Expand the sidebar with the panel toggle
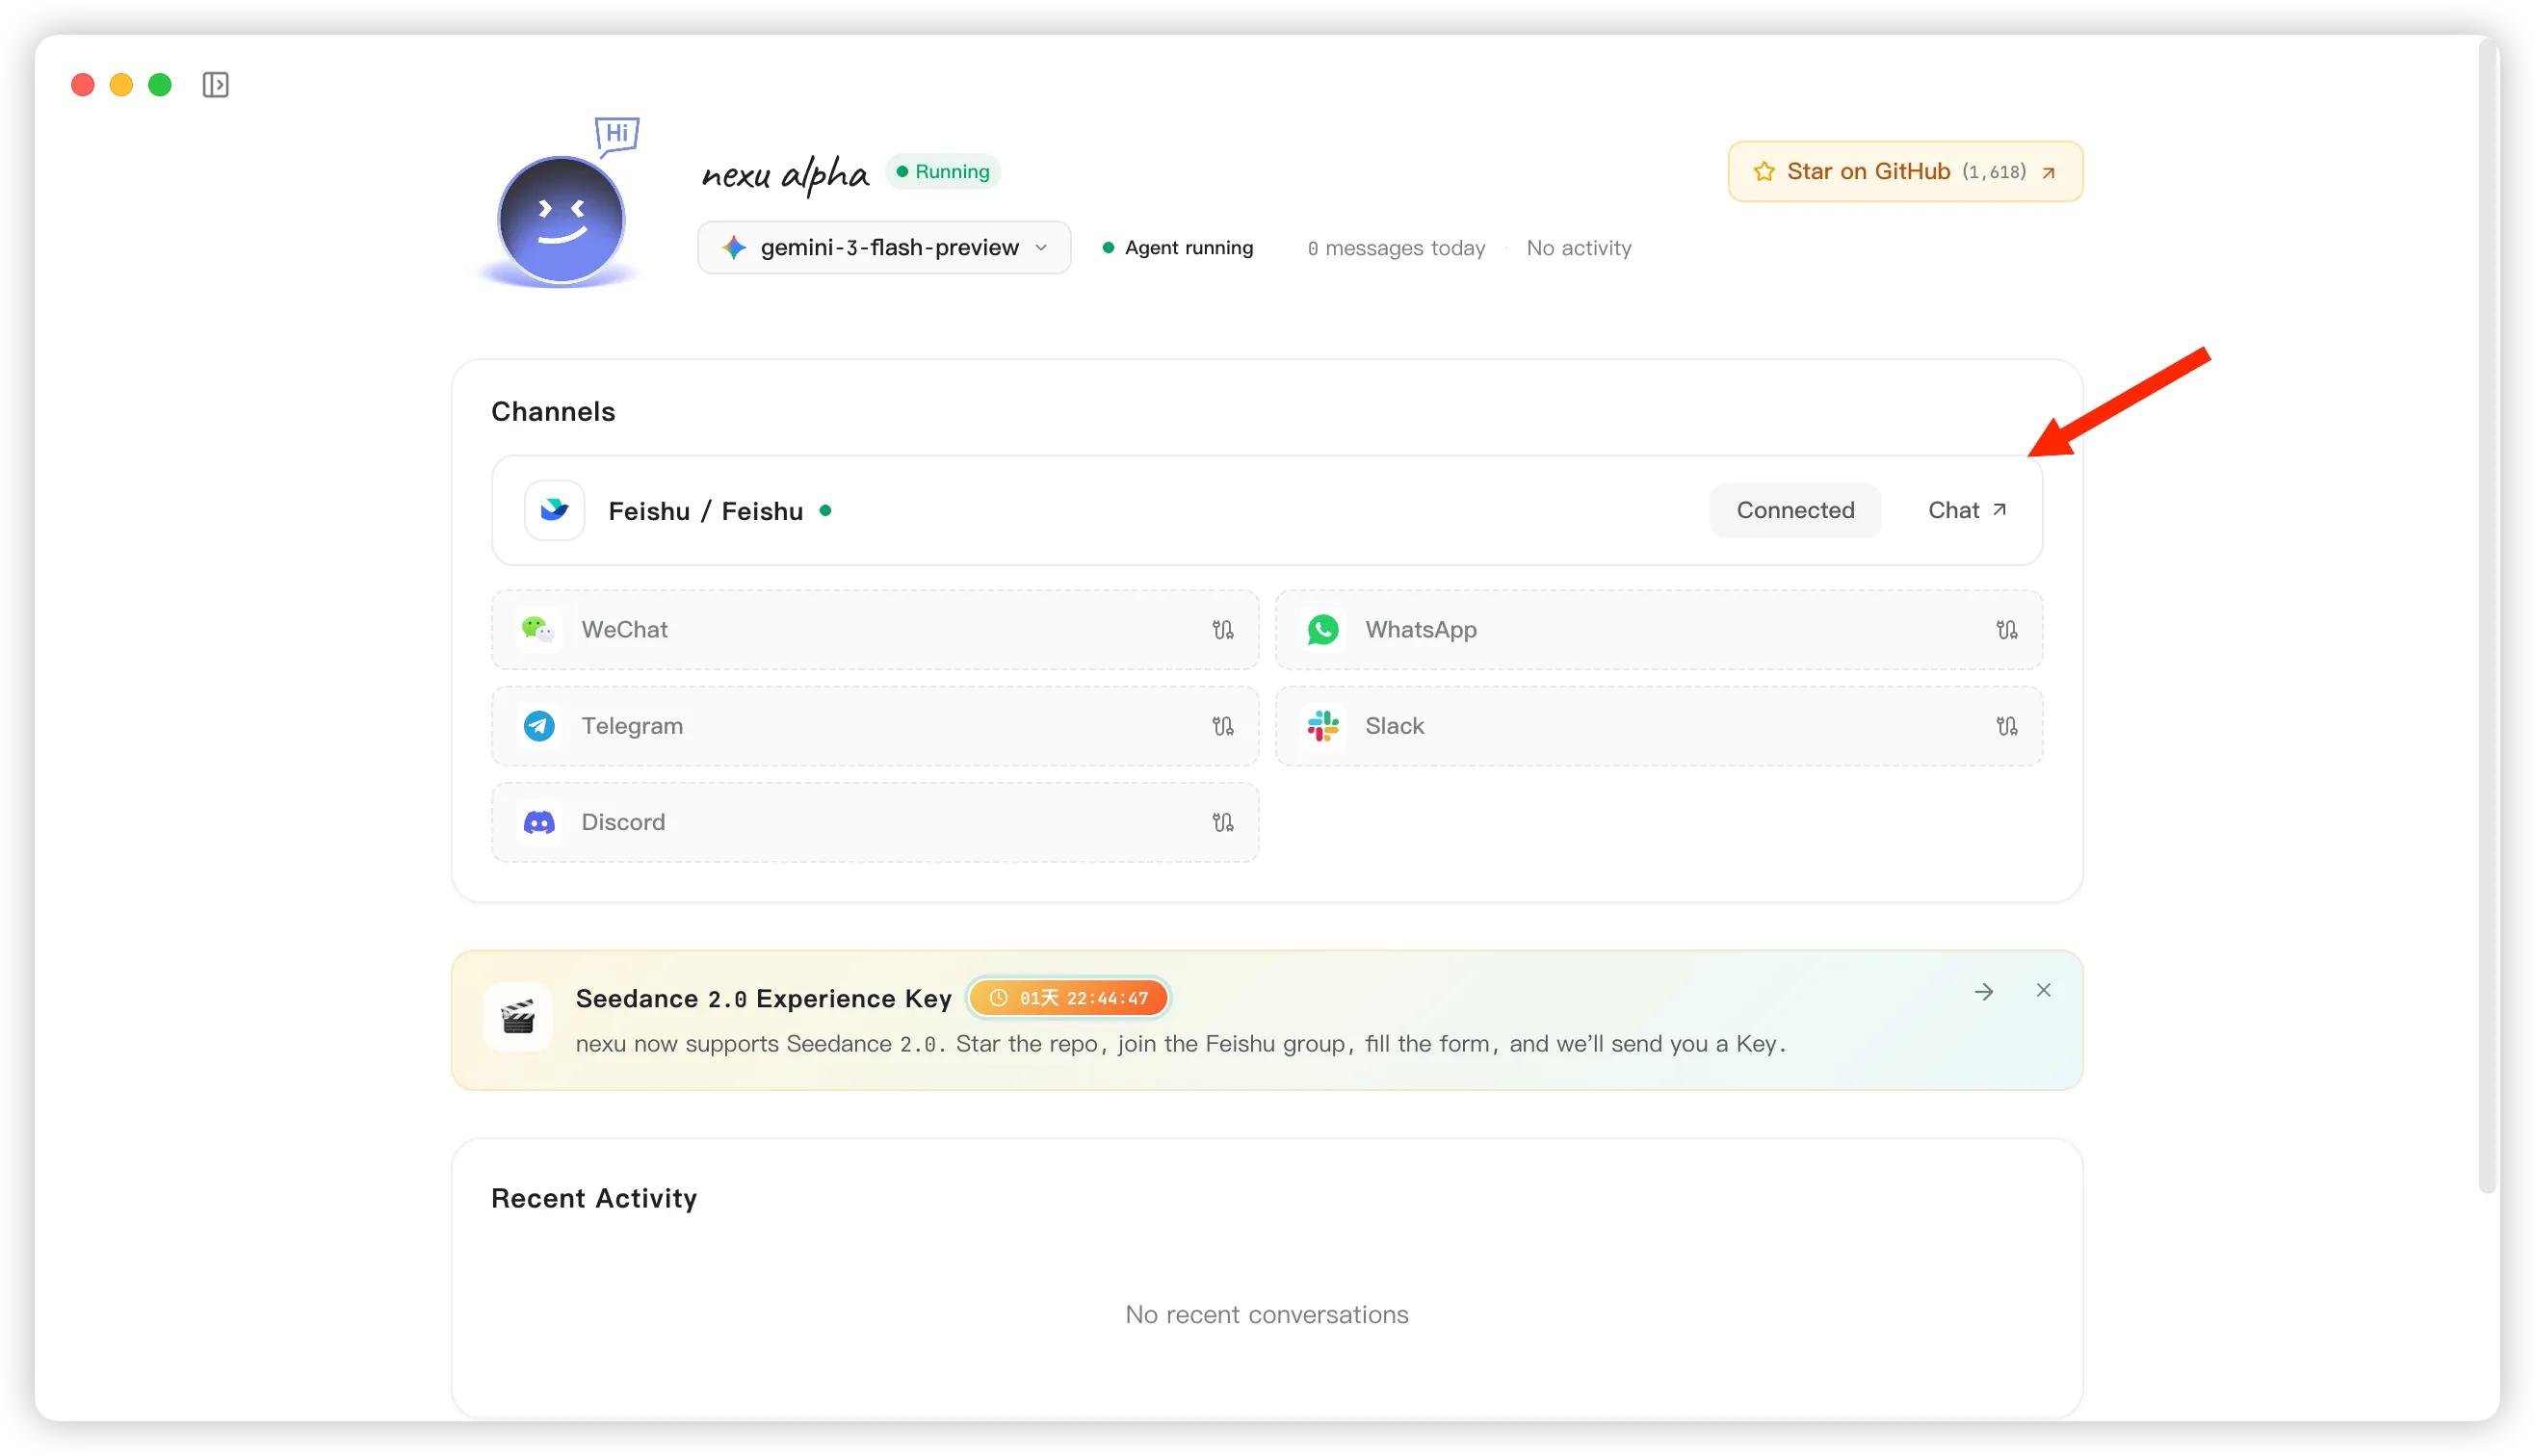 coord(216,84)
